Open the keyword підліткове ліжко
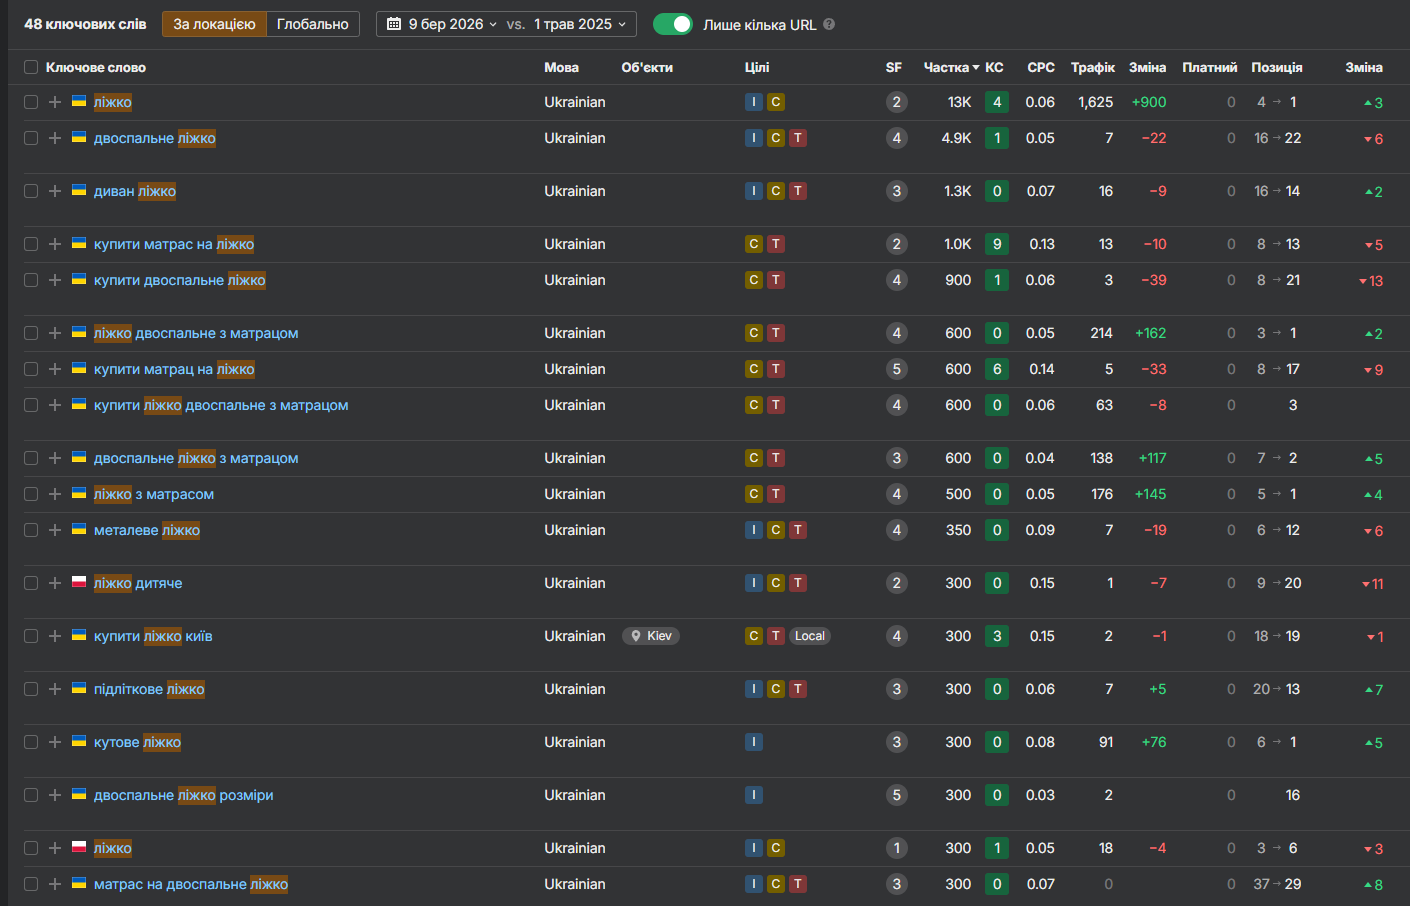The height and width of the screenshot is (906, 1410). point(149,689)
